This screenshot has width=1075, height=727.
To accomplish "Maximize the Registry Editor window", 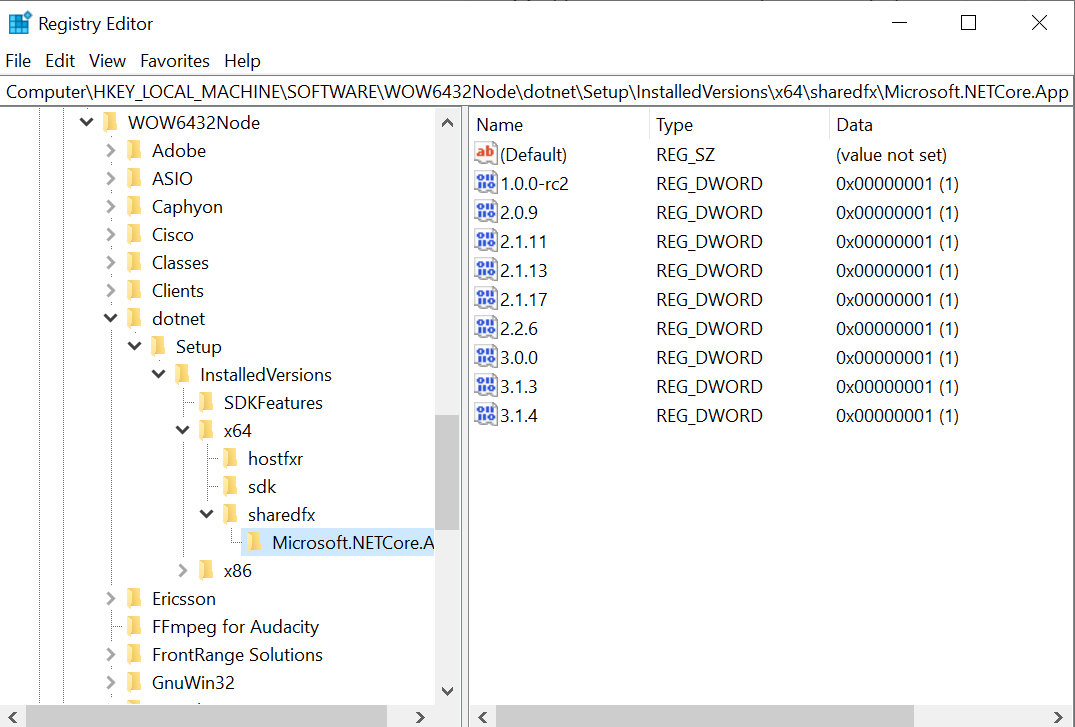I will [x=968, y=23].
